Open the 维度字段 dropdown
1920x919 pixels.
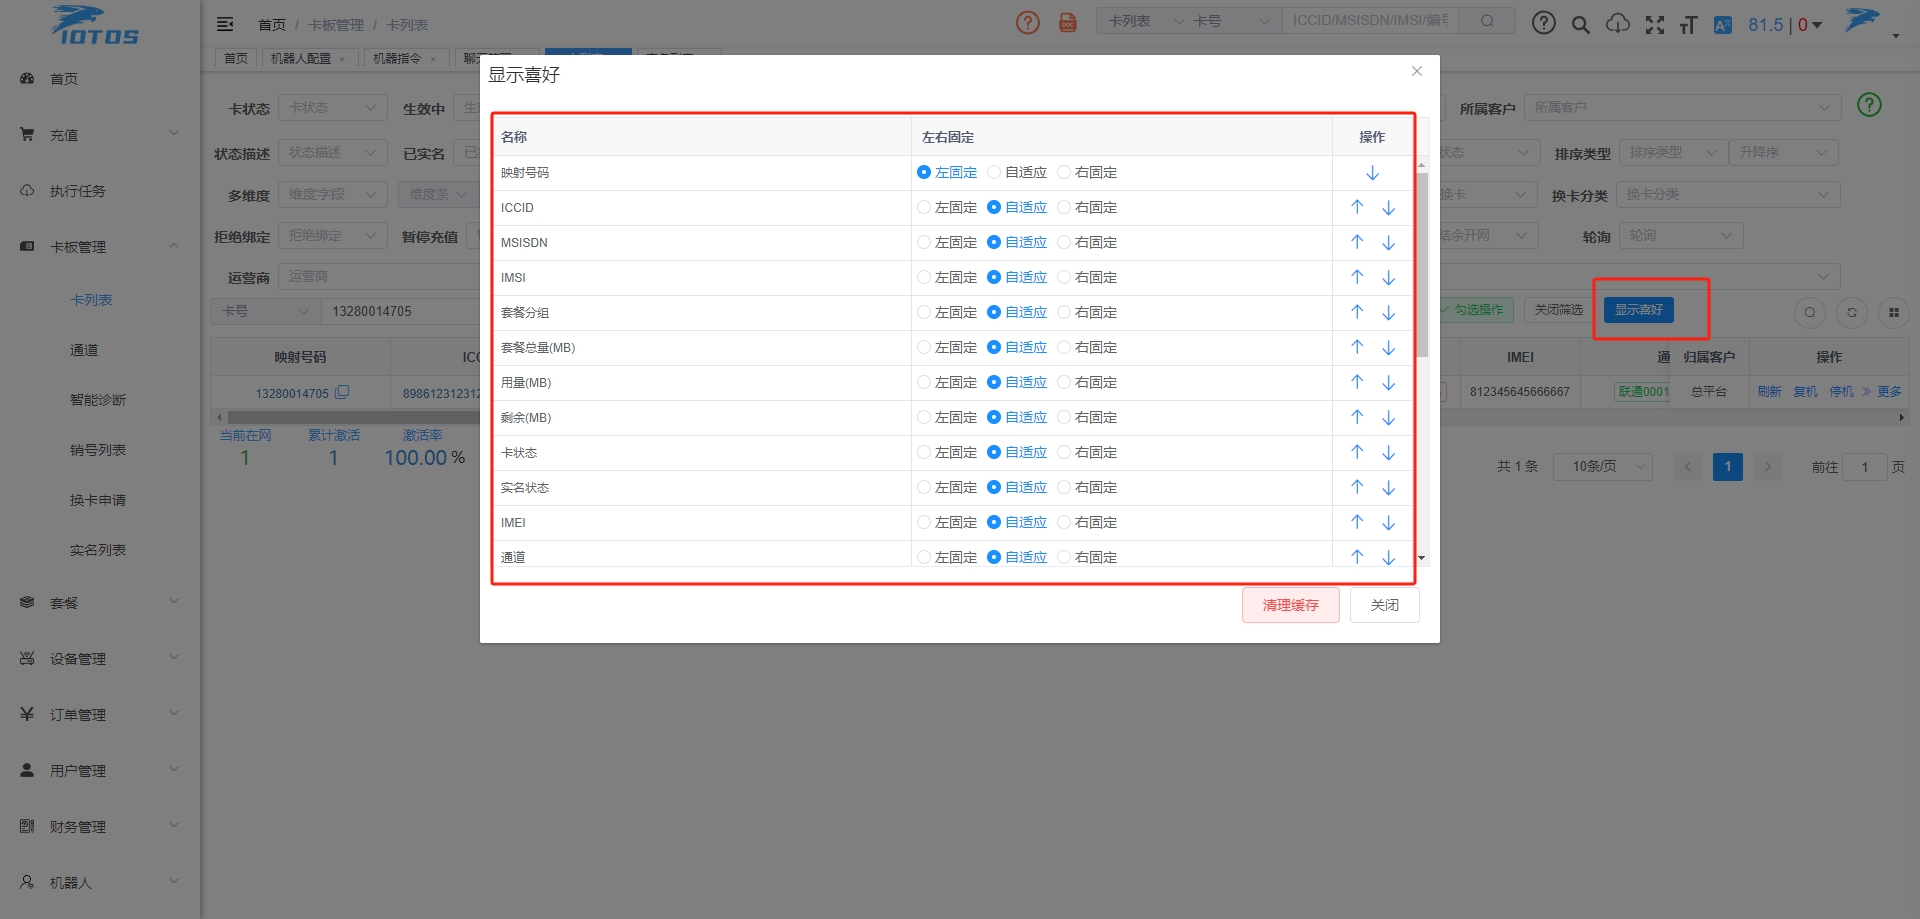pos(332,194)
